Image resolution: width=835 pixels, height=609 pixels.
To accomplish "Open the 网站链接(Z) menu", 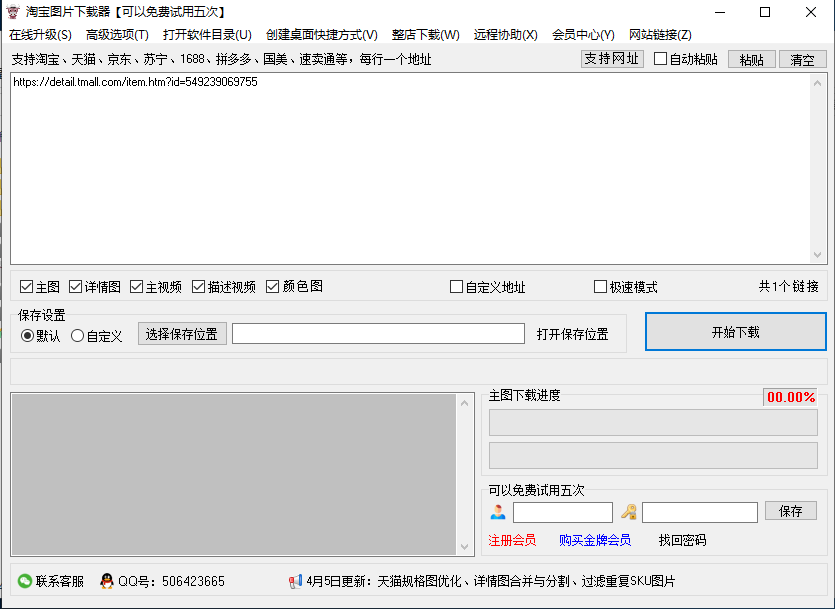I will click(660, 35).
